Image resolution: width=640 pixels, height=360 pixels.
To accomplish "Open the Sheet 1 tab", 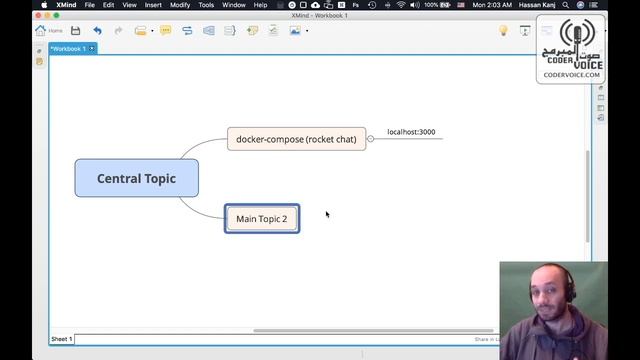I will (62, 339).
